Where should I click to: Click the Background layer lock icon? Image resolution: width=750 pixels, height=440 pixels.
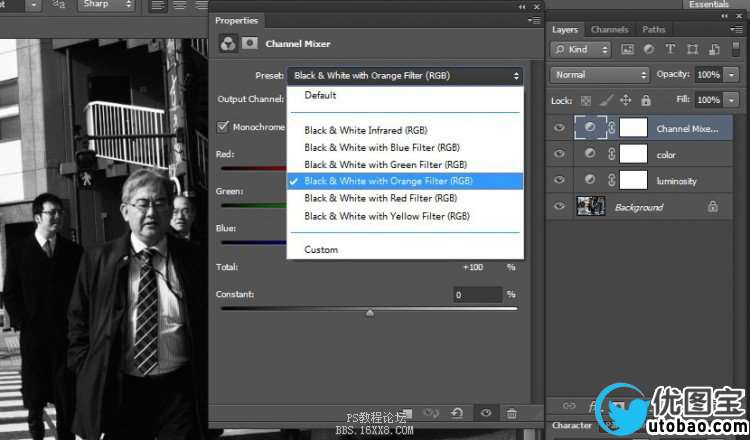point(713,207)
